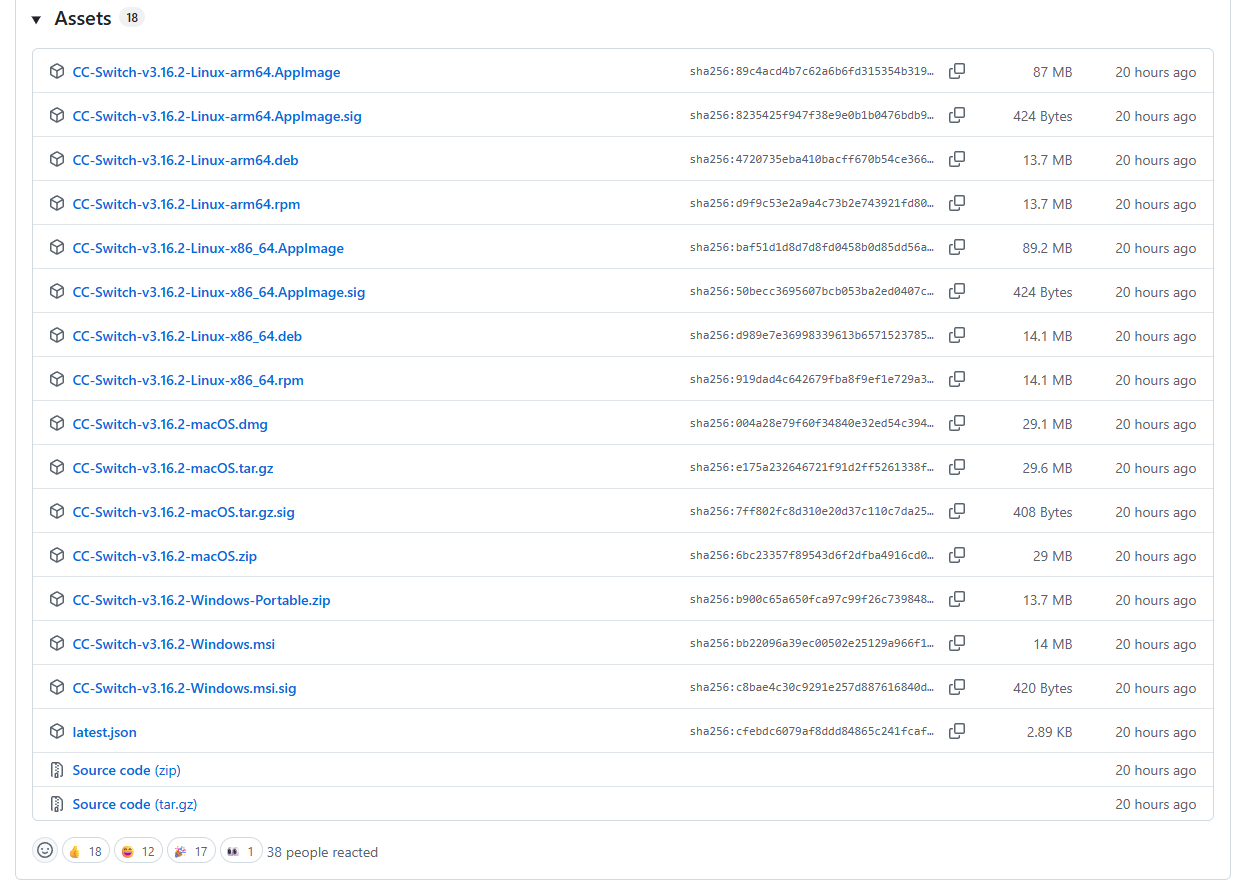Screen dimensions: 1245x880
Task: Copy SHA256 of Linux-x86_64.AppImage
Action: pyautogui.click(x=957, y=247)
